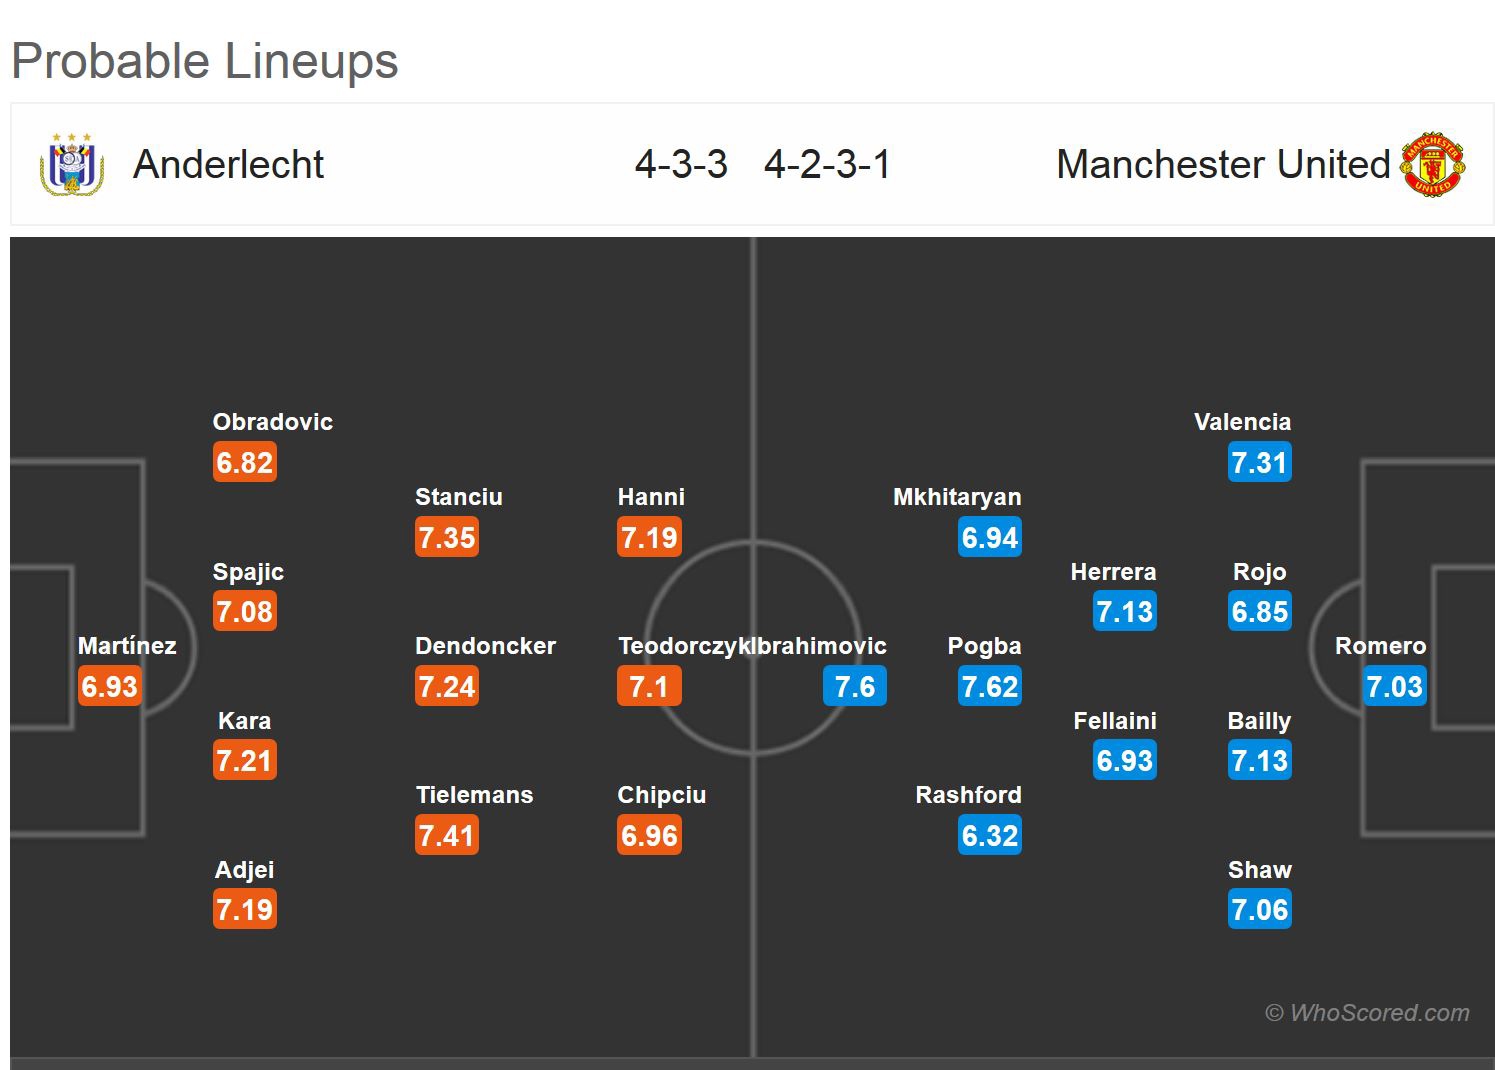Click Obradovic's 6.82 rating badge

(x=244, y=463)
